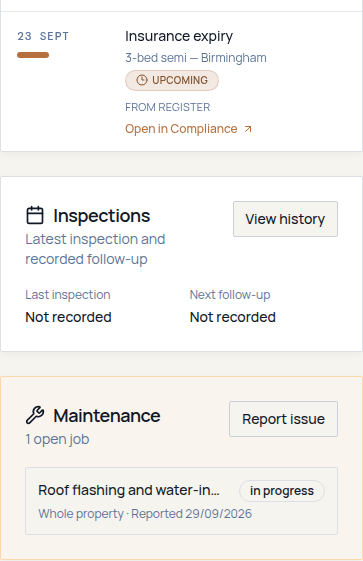Click the external arrow icon beside Open in Compliance
This screenshot has width=363, height=561.
pyautogui.click(x=248, y=129)
